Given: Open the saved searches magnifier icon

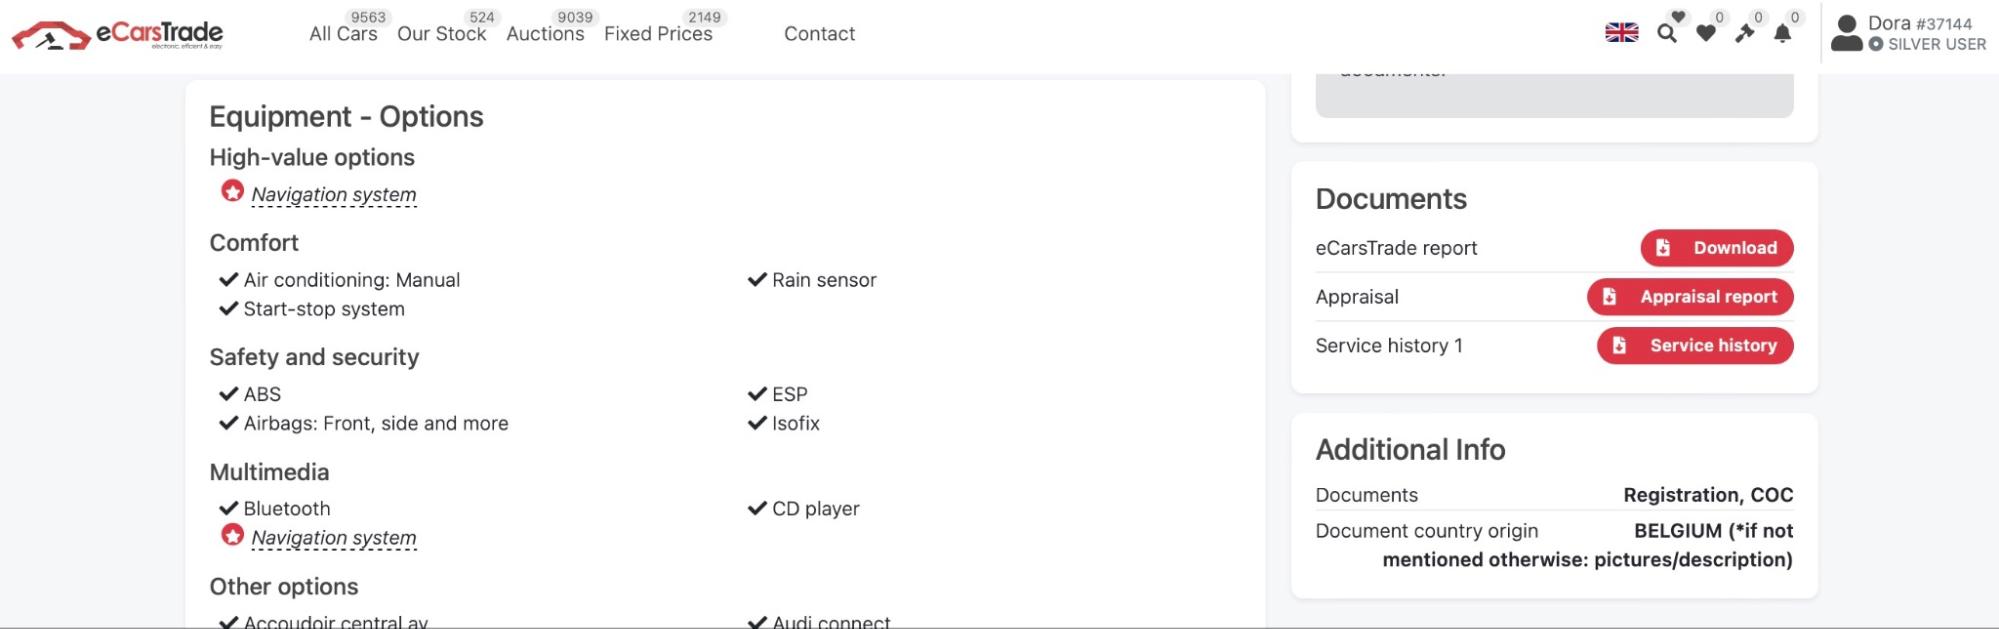Looking at the screenshot, I should point(1667,33).
